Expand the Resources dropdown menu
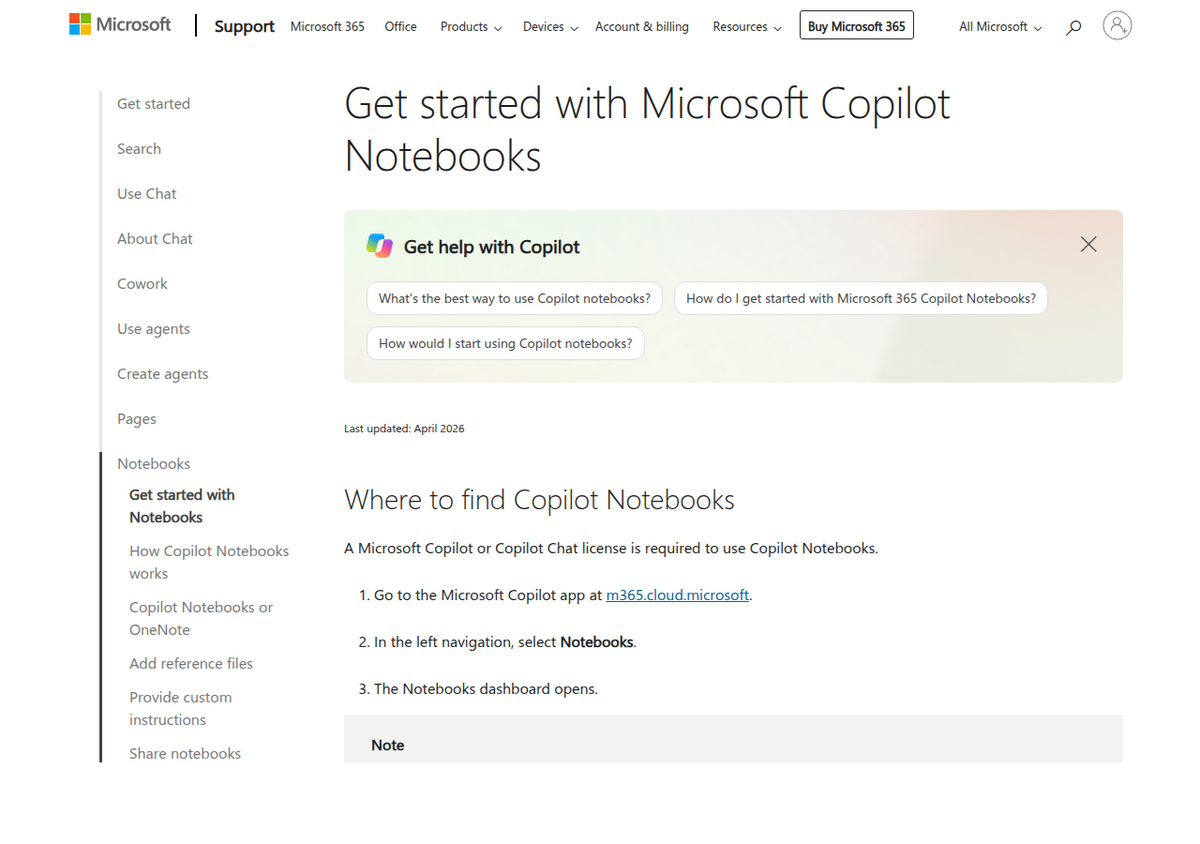1200x844 pixels. click(x=747, y=27)
